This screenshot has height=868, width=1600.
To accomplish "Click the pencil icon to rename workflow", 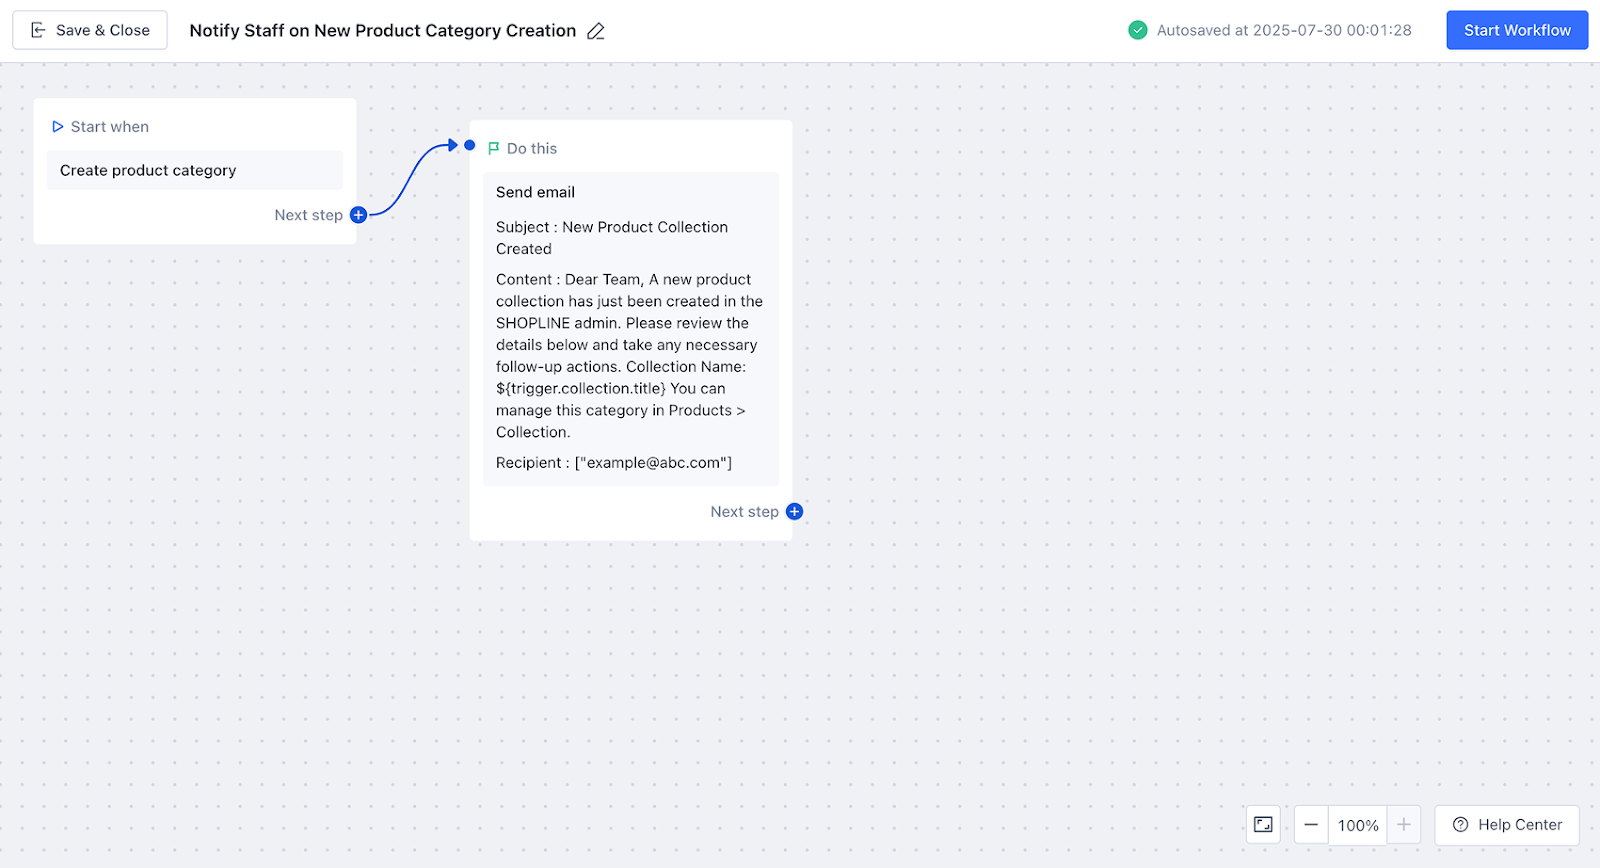I will [x=596, y=31].
